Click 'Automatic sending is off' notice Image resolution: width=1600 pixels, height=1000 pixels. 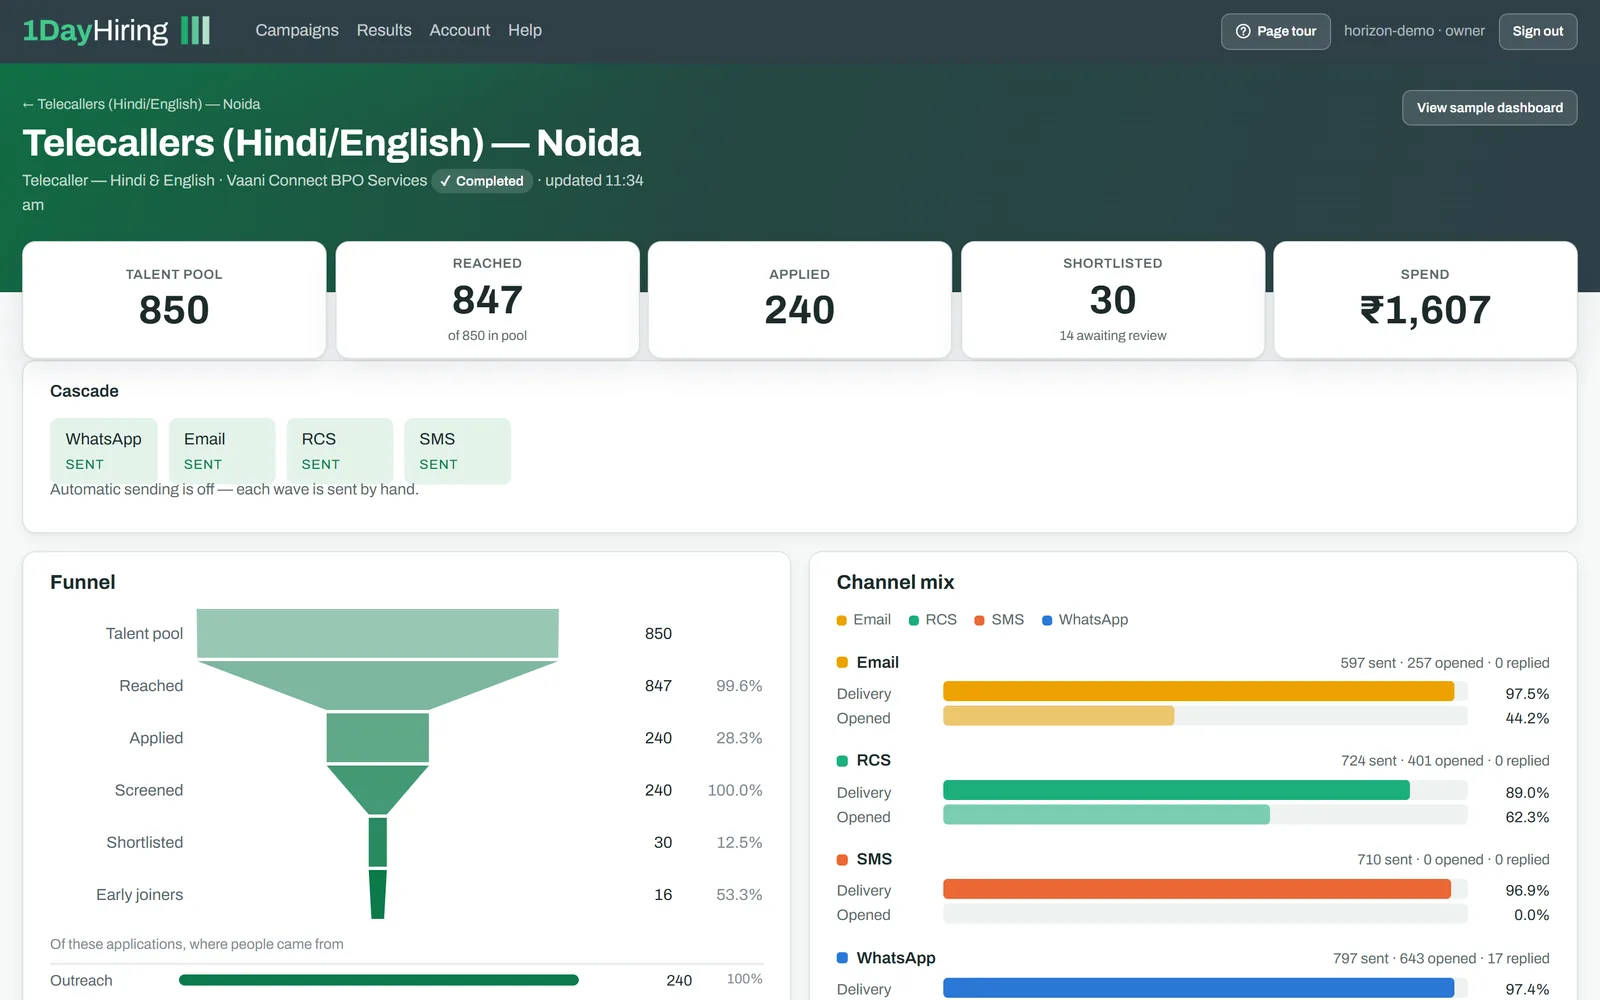(x=235, y=489)
